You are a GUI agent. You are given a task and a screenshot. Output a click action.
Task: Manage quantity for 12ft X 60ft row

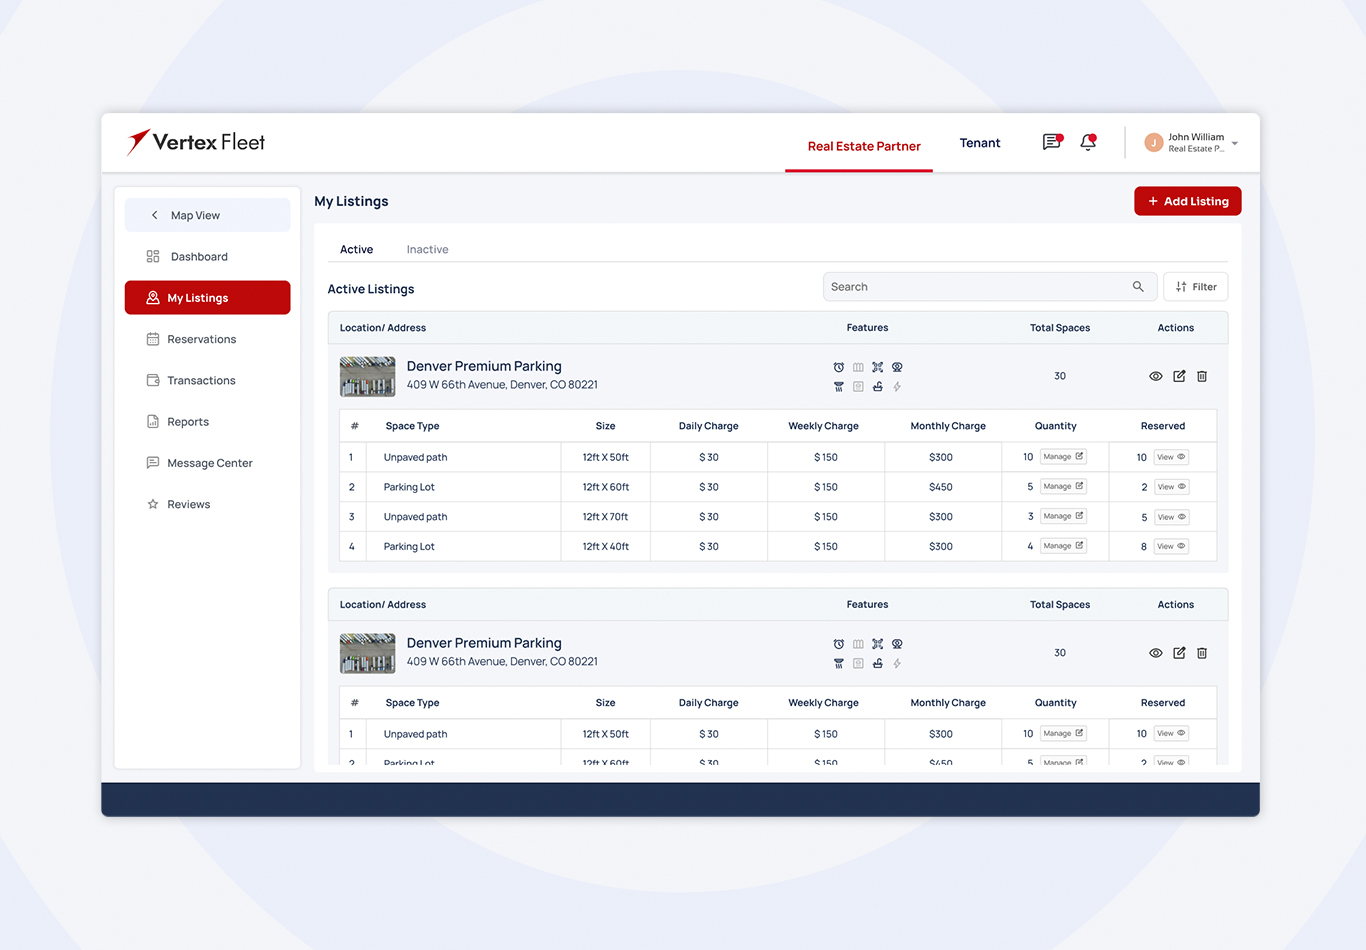[1063, 487]
